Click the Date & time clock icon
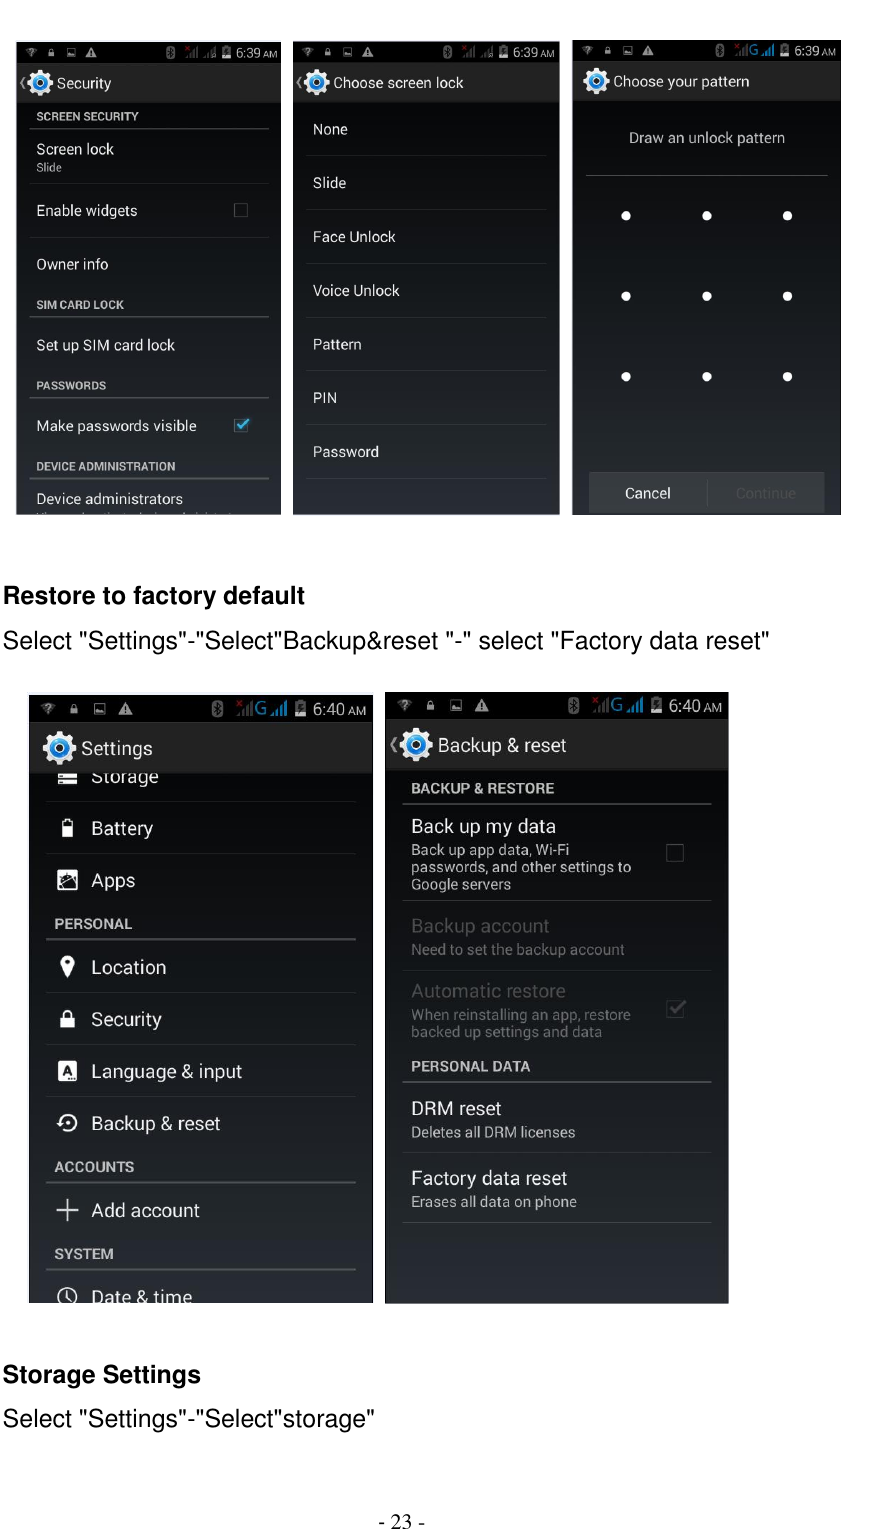This screenshot has width=871, height=1529. pos(67,1293)
